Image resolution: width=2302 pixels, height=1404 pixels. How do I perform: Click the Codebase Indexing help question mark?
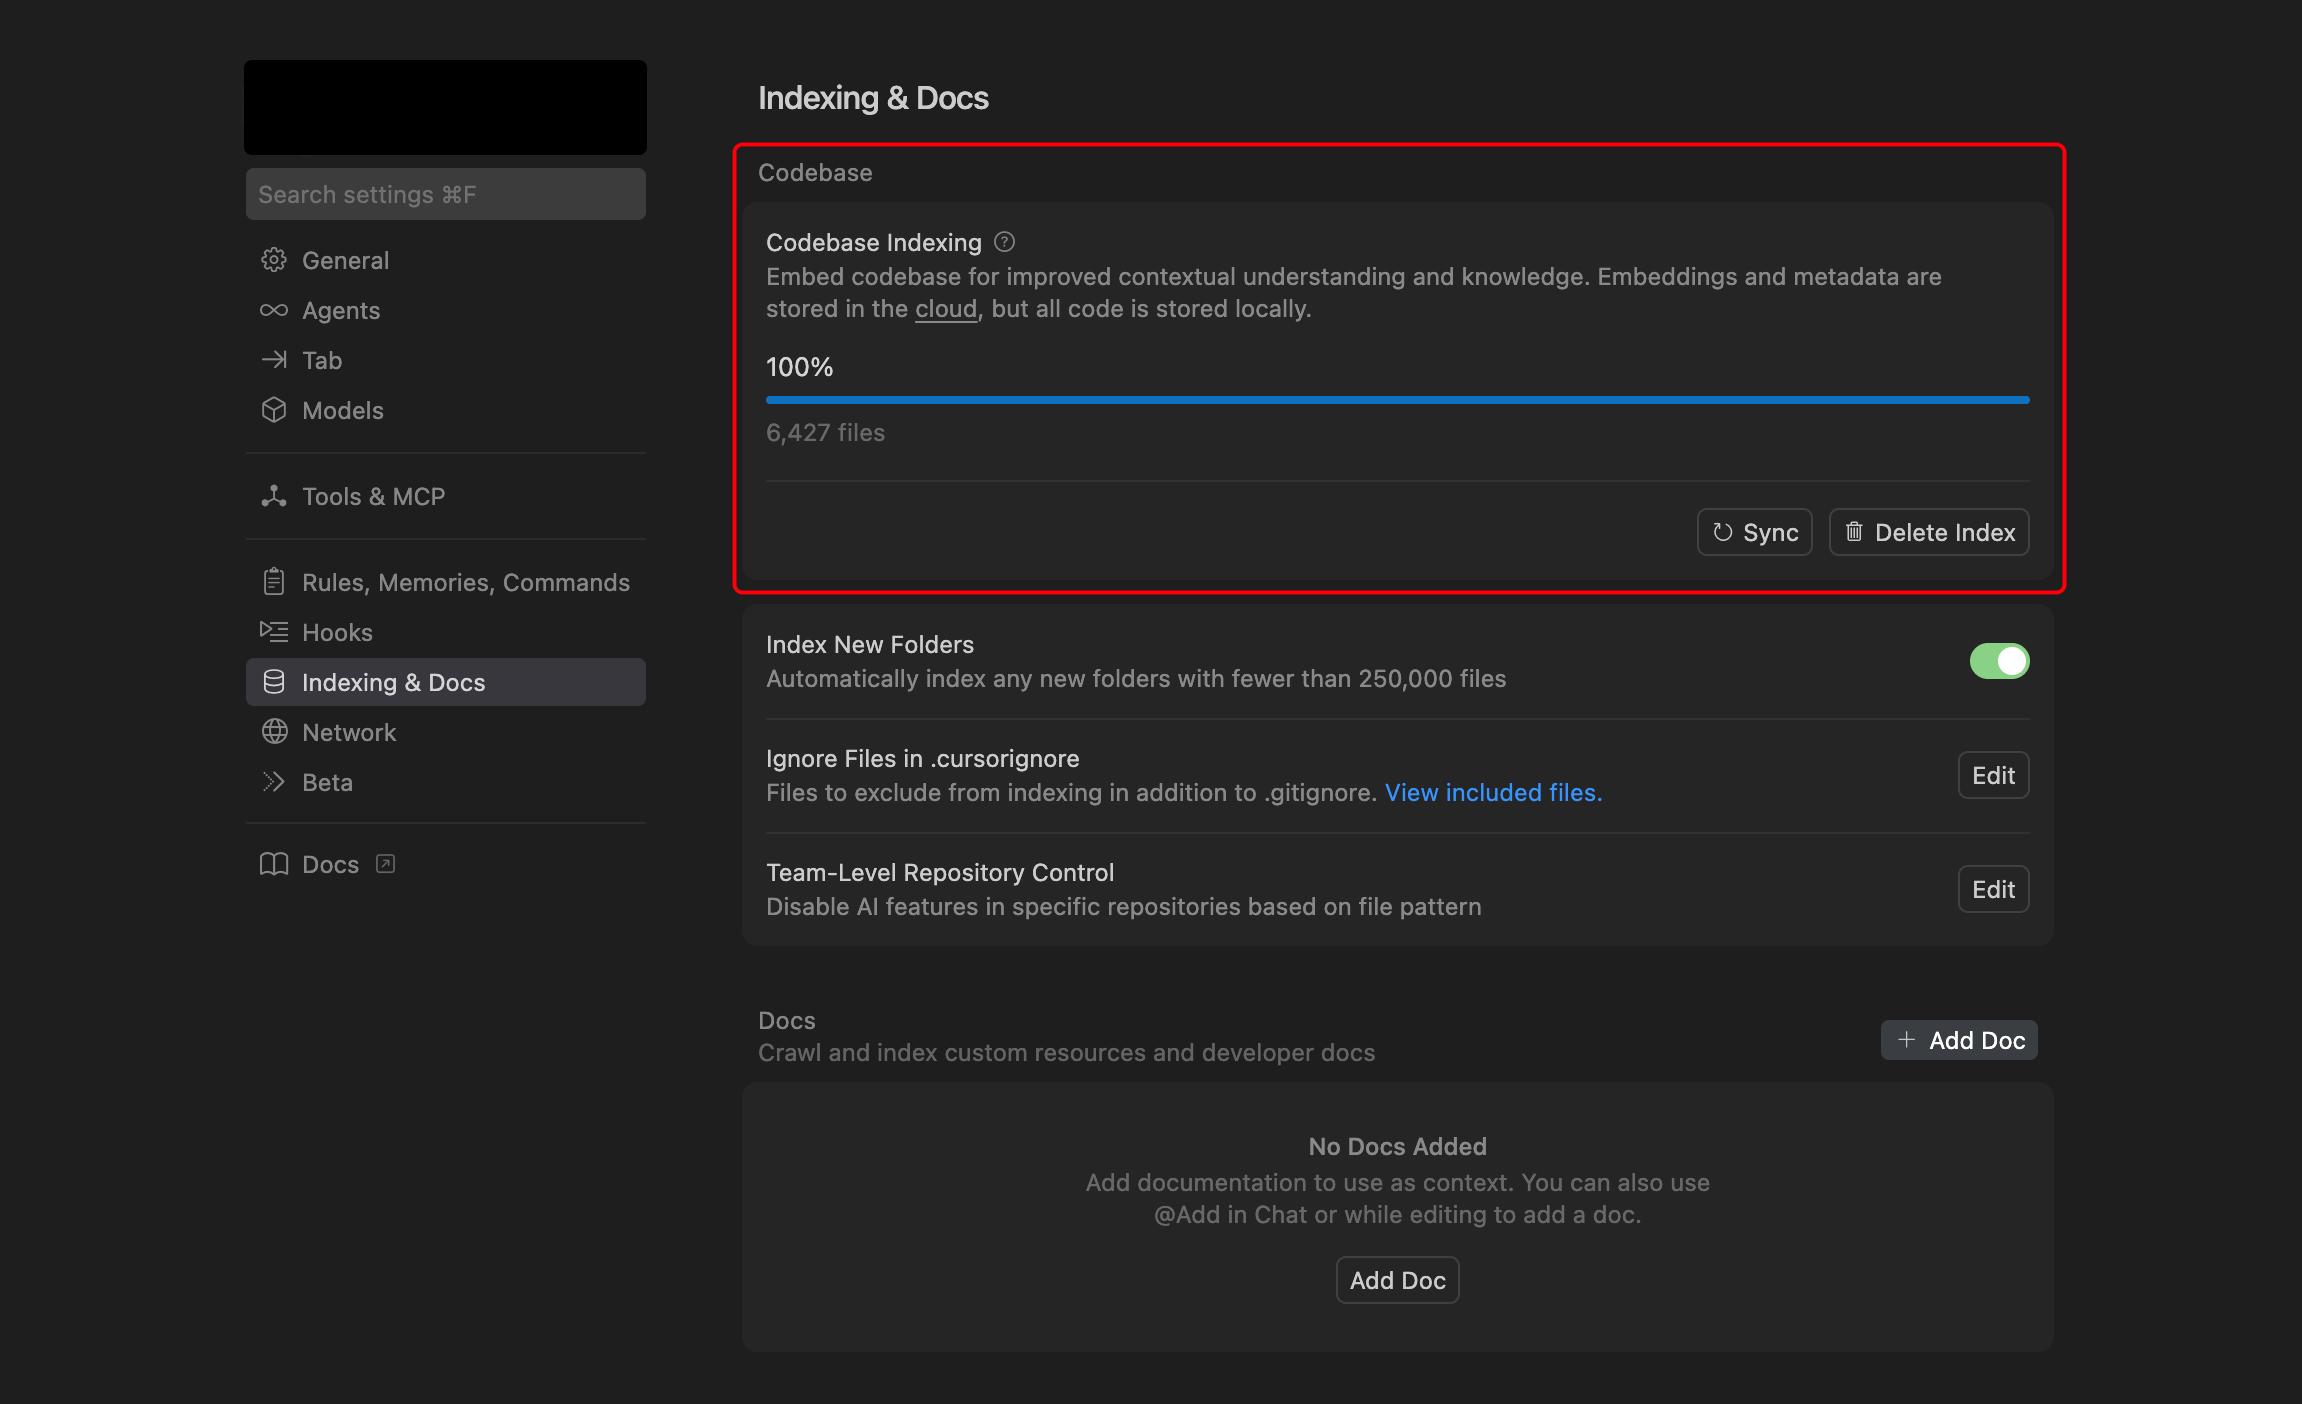[1004, 241]
